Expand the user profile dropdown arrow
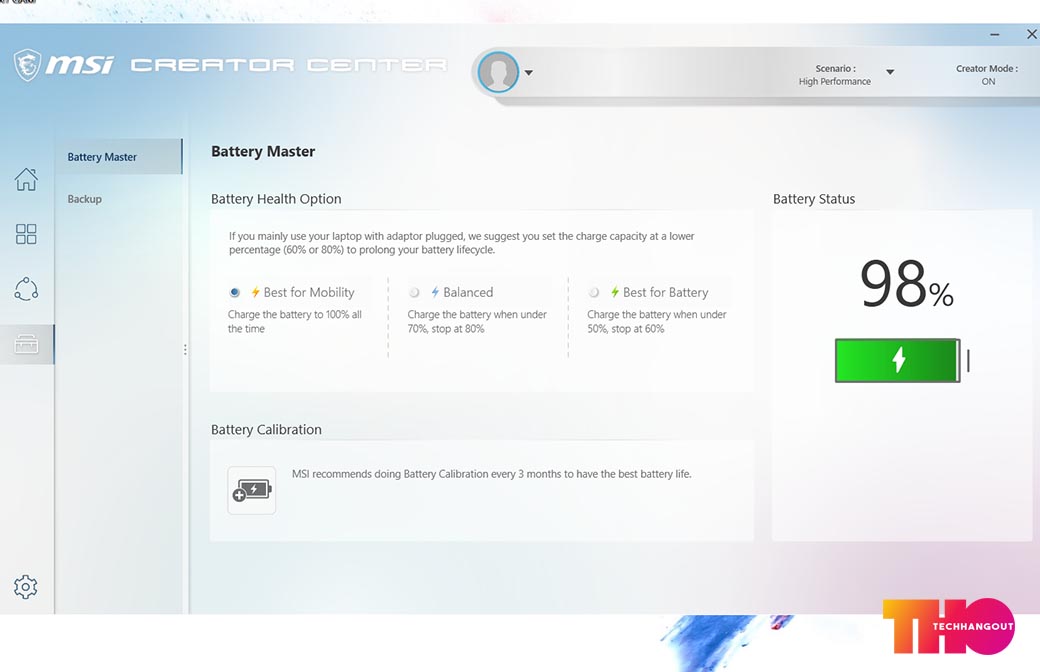 (529, 72)
